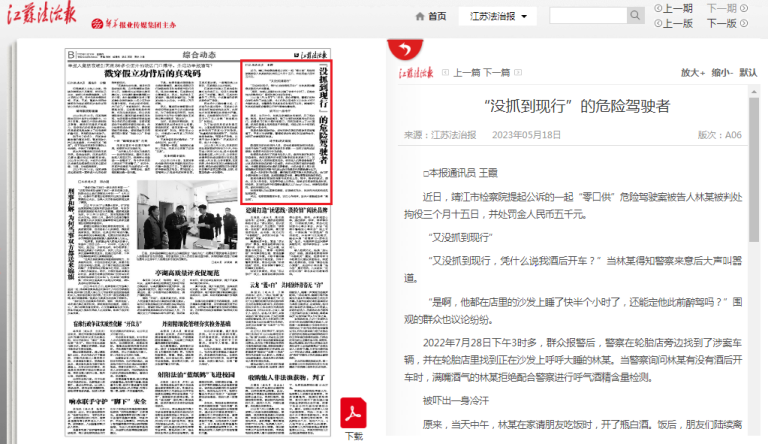Click the date 2023年05月18日
The height and width of the screenshot is (444, 768).
click(x=527, y=135)
